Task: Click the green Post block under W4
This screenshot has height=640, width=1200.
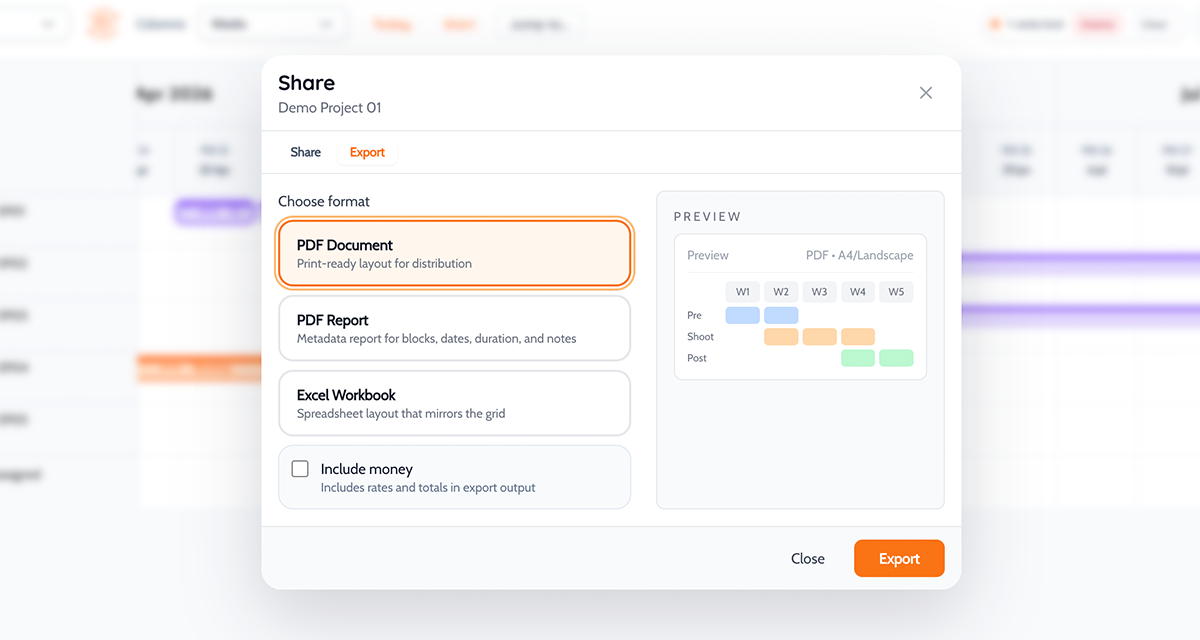Action: (x=857, y=358)
